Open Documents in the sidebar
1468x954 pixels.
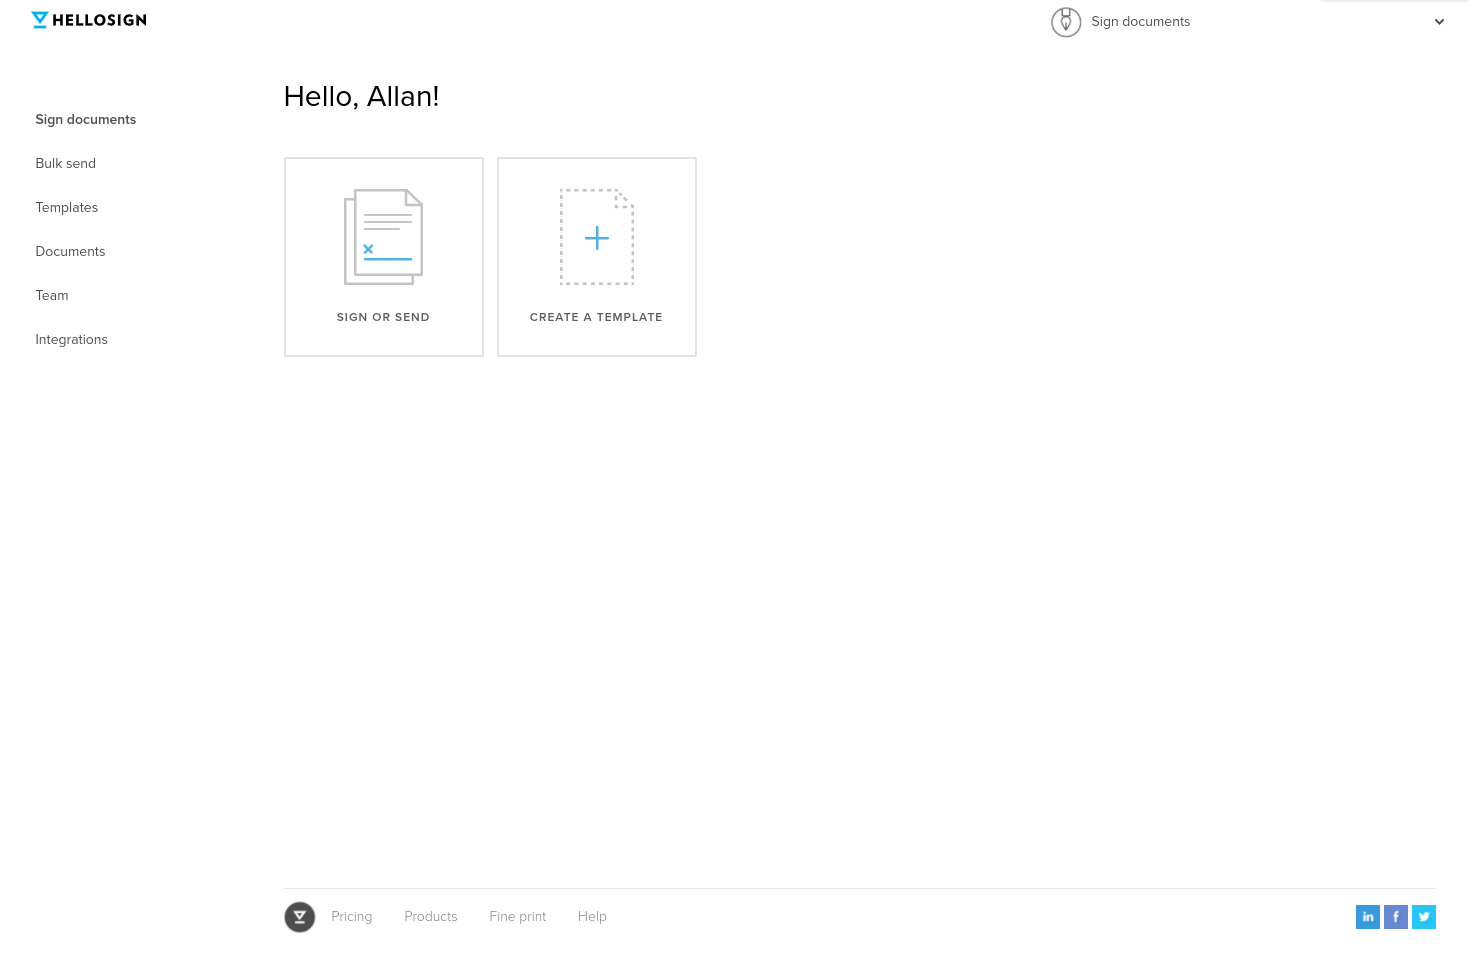(70, 251)
